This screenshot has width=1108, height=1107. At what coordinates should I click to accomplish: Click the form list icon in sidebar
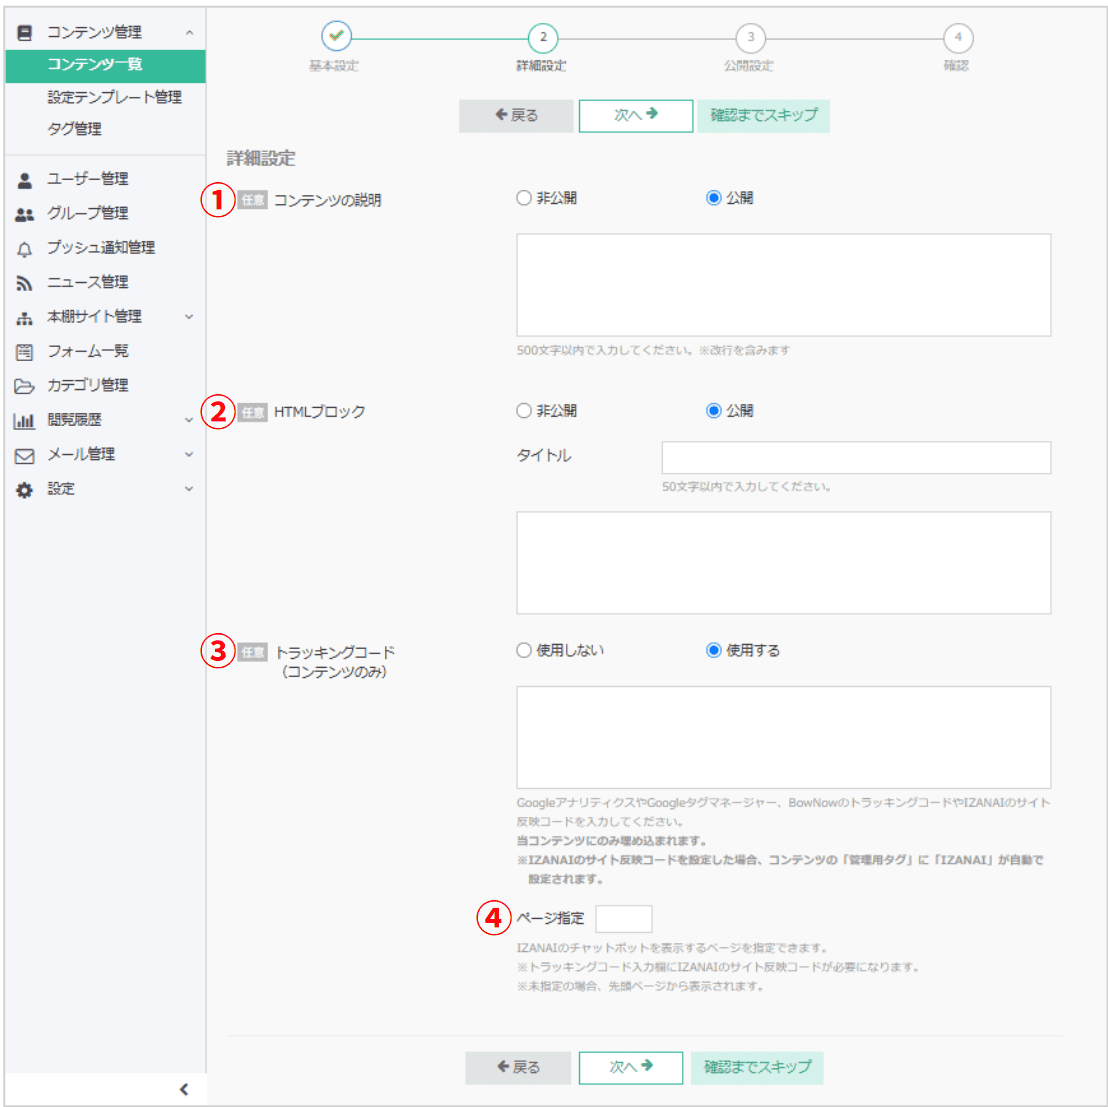click(x=25, y=352)
